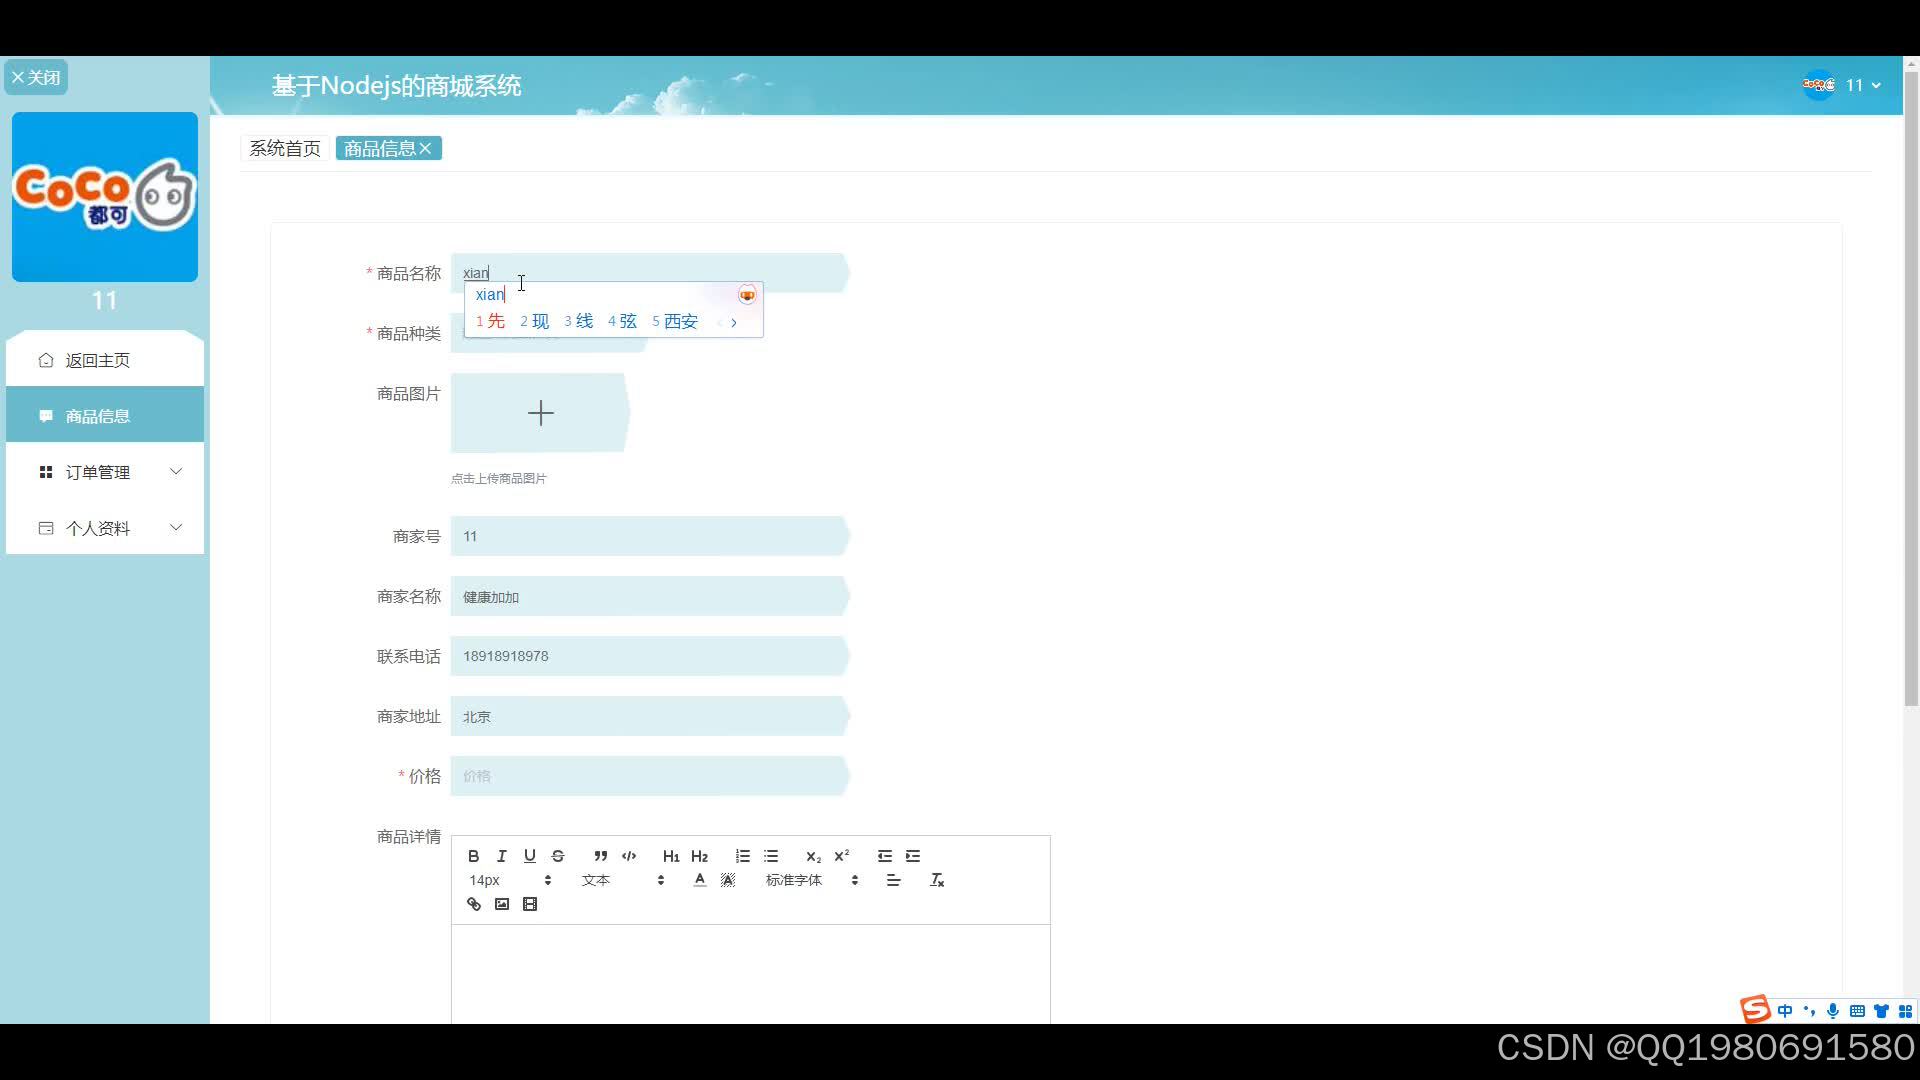Viewport: 1920px width, 1080px height.
Task: Open the 标准字体 font family dropdown
Action: [x=811, y=880]
